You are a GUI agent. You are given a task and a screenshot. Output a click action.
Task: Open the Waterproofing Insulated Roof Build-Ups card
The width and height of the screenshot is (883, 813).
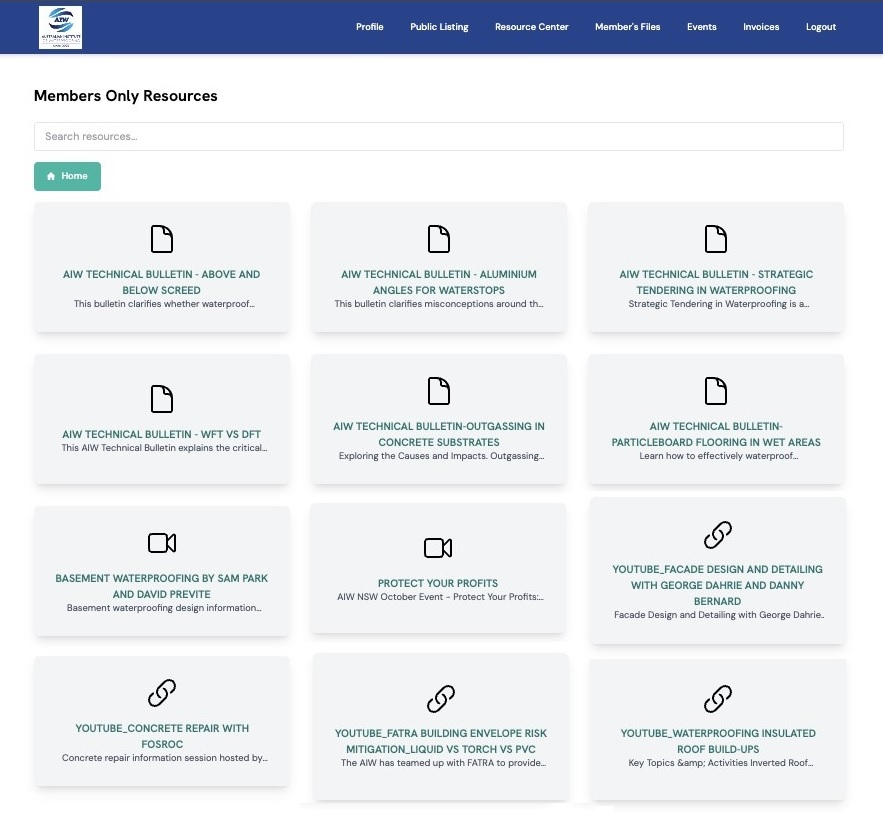pyautogui.click(x=717, y=740)
